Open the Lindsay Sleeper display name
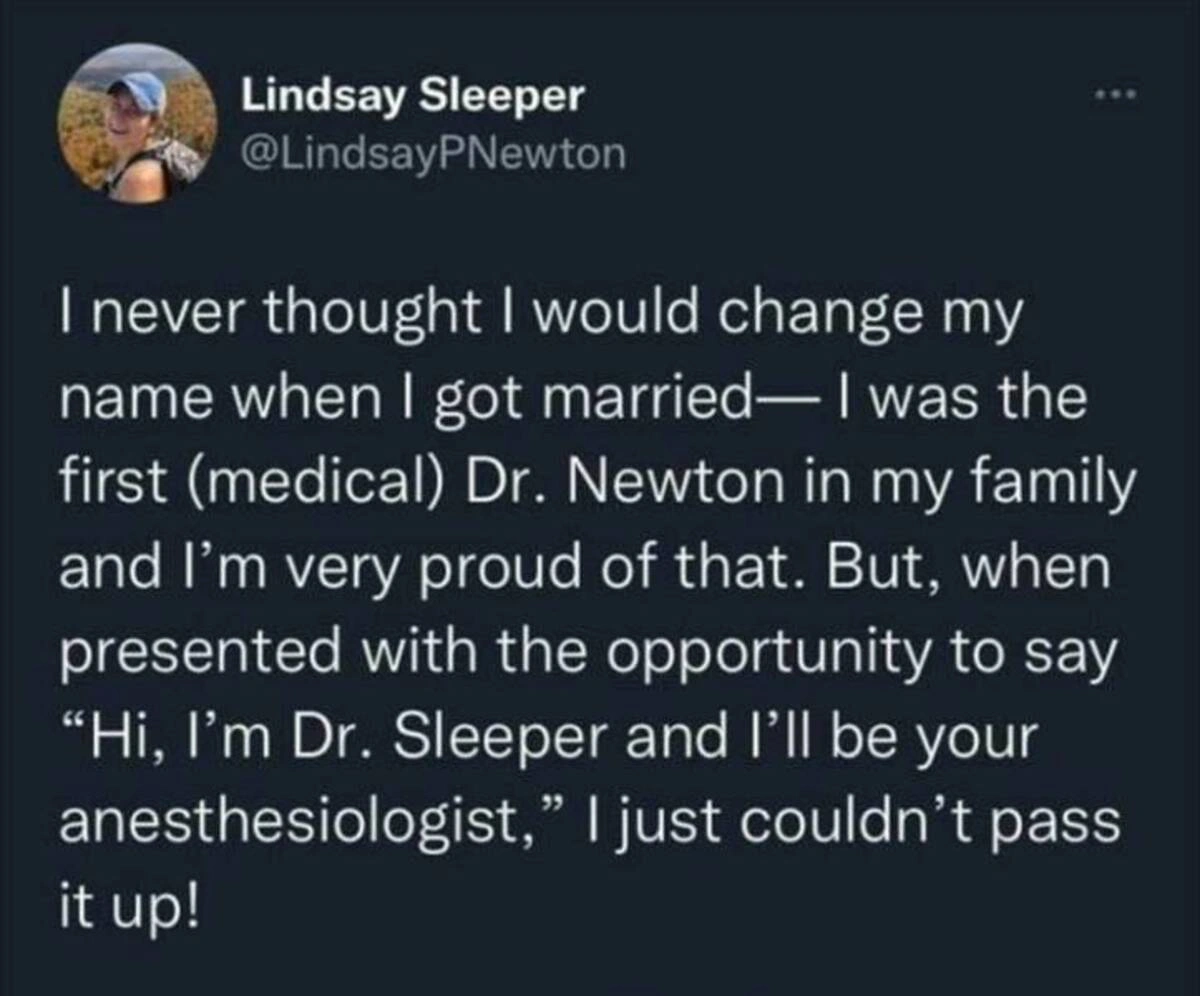 pyautogui.click(x=412, y=96)
